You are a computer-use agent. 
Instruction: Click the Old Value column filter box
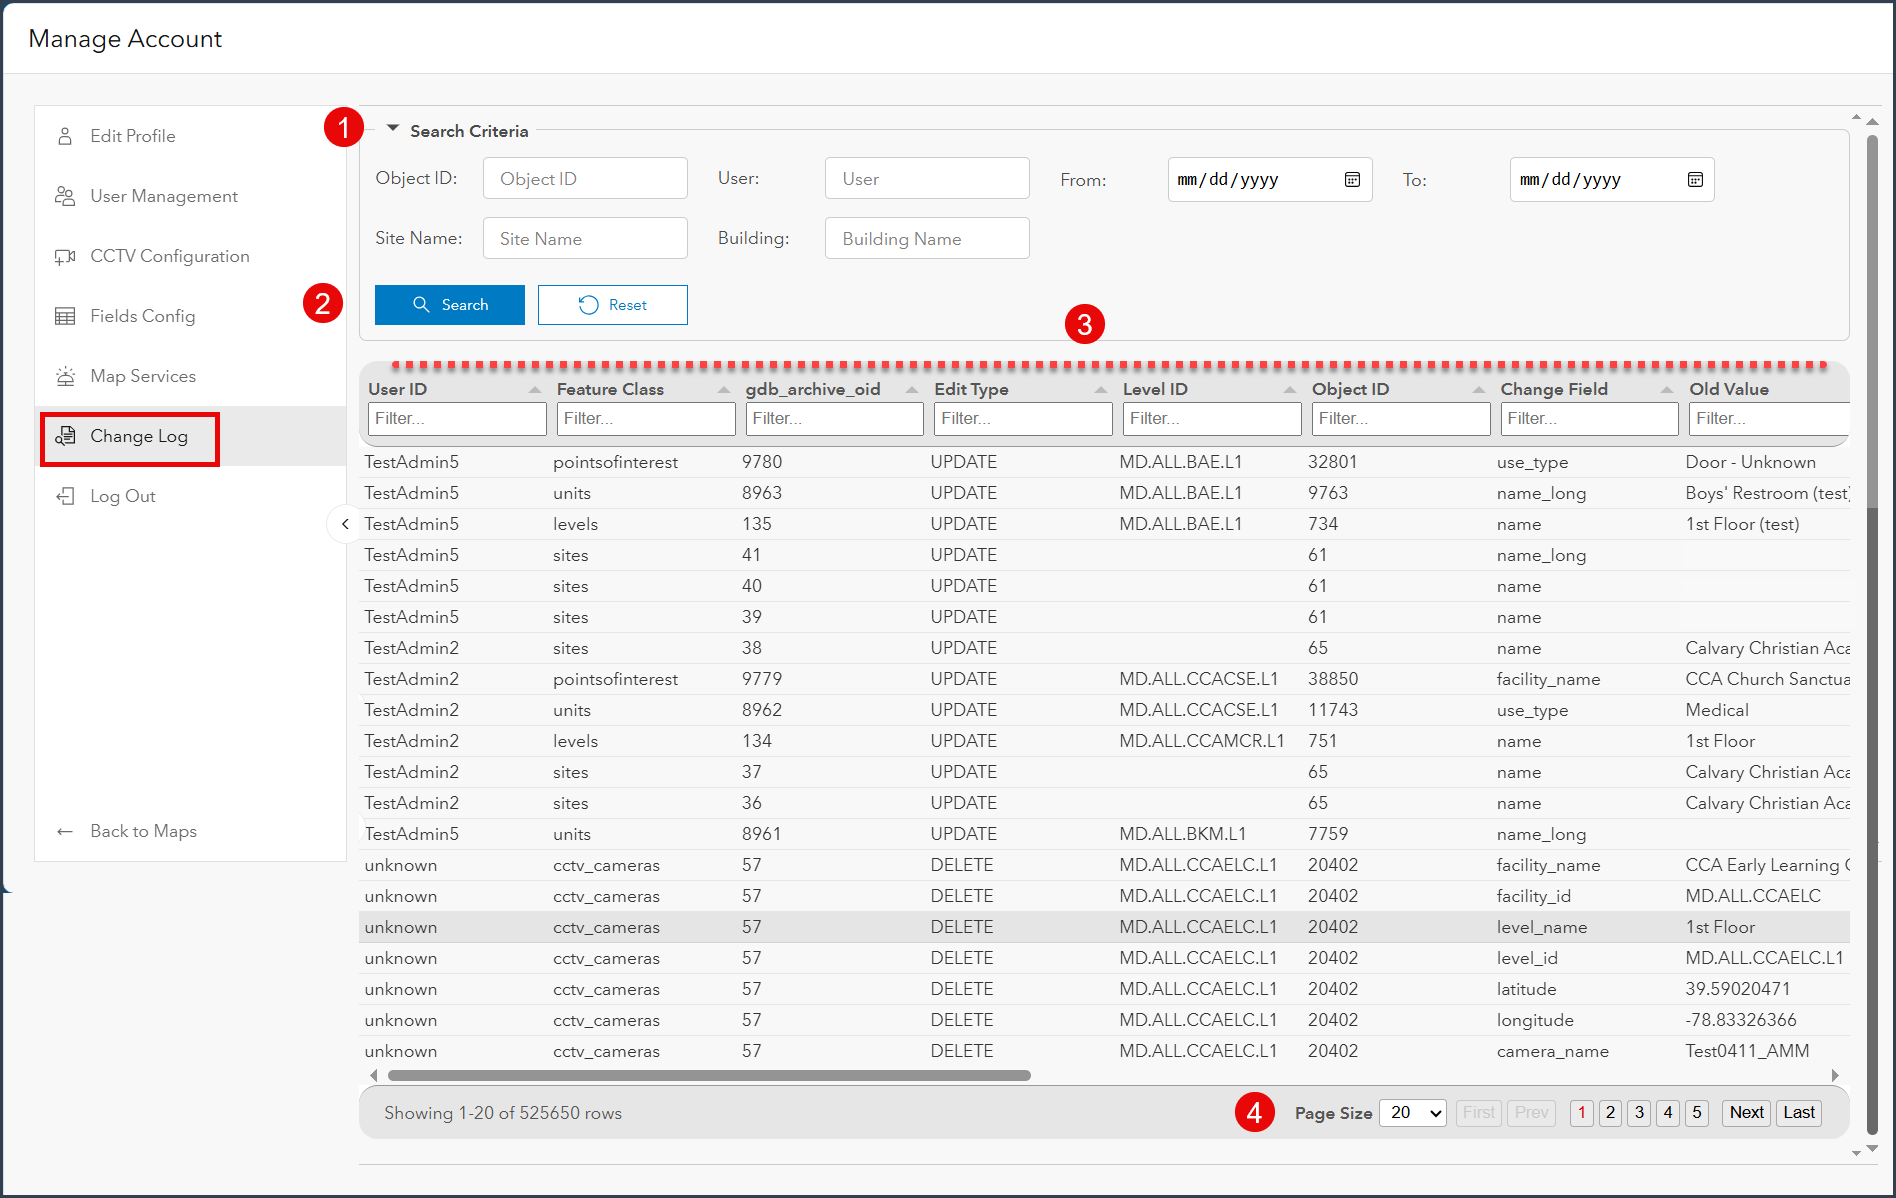pyautogui.click(x=1769, y=419)
